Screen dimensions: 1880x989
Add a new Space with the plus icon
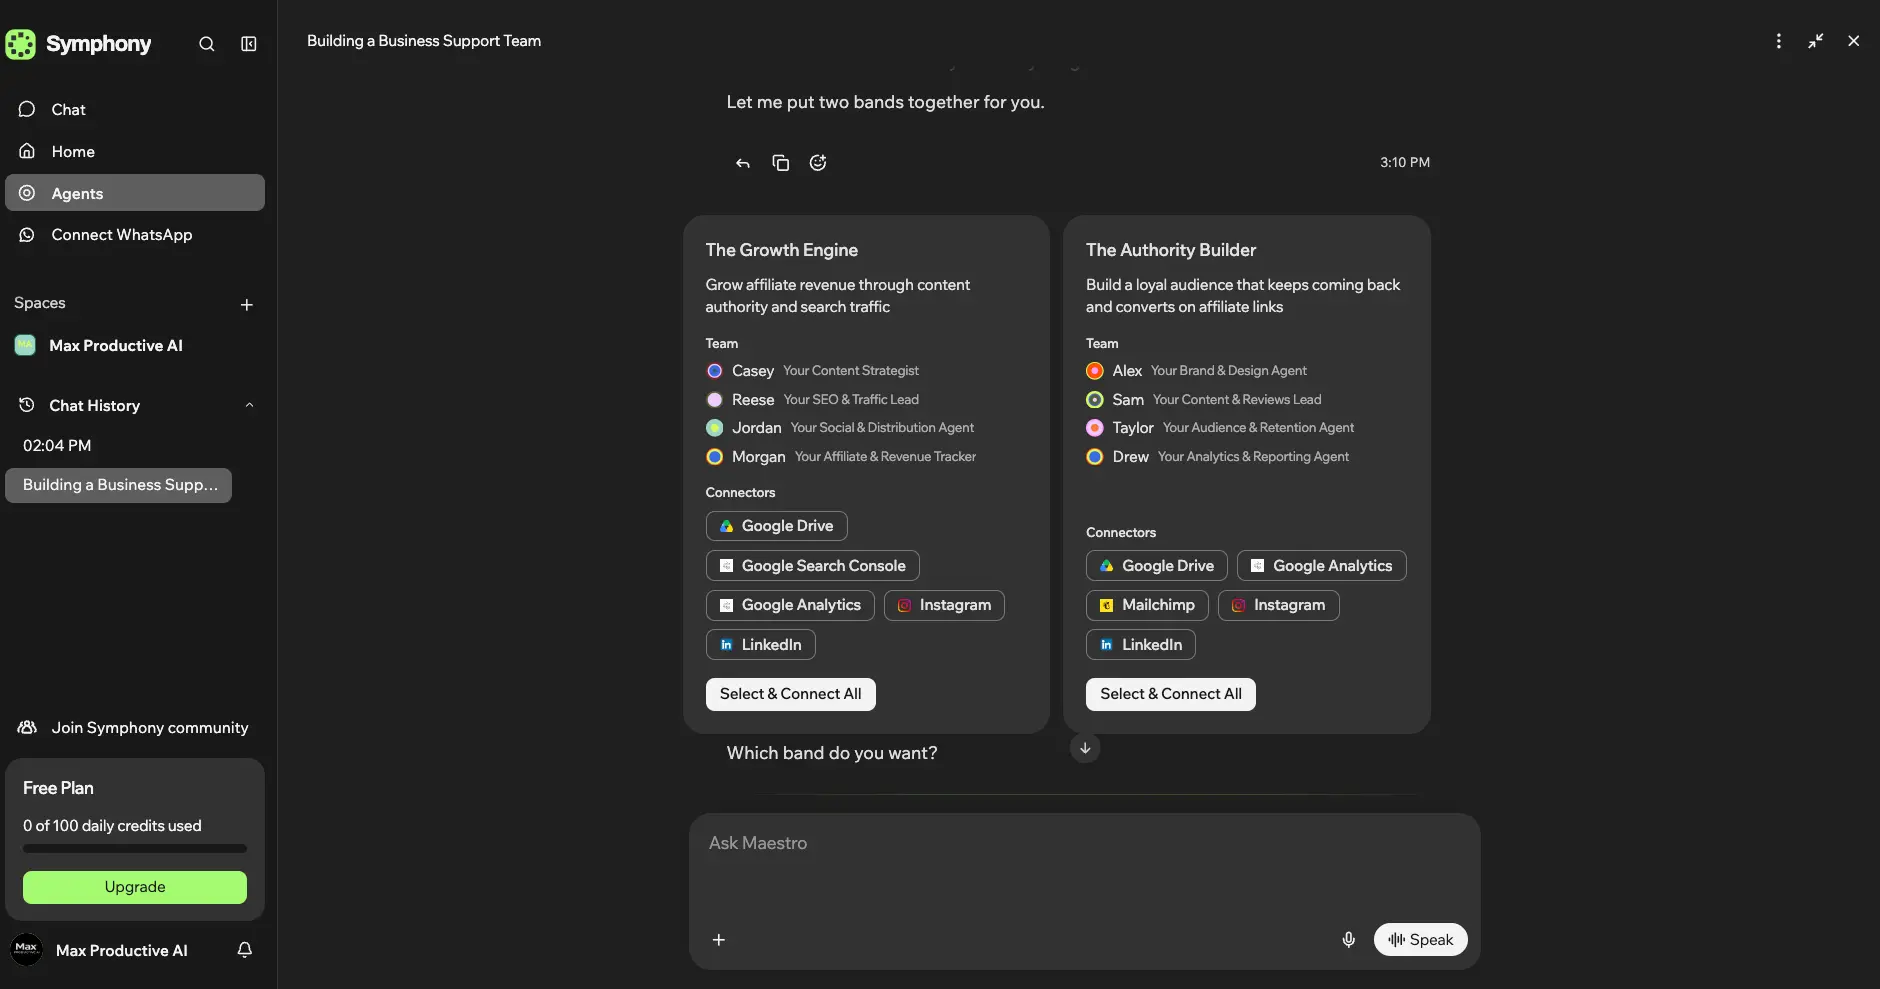[x=247, y=305]
